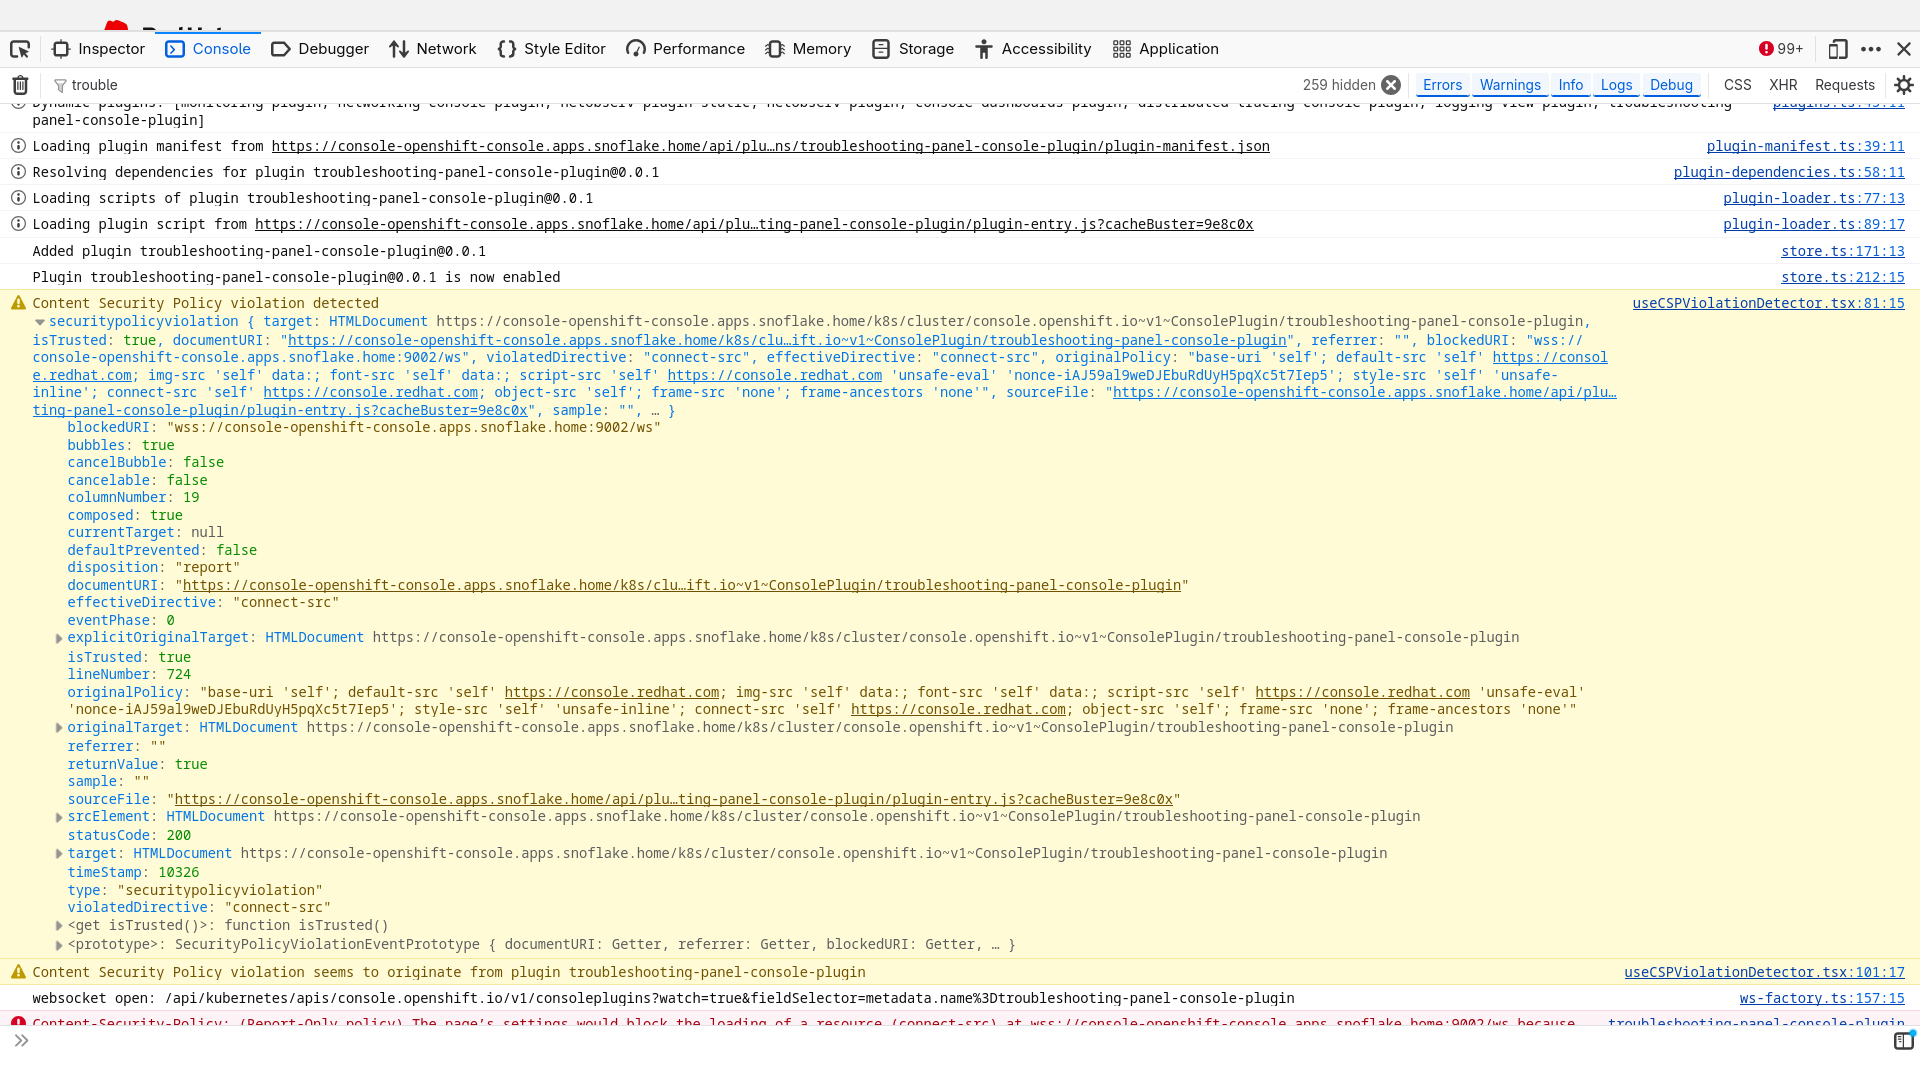Viewport: 1920px width, 1080px height.
Task: Open console settings gear icon
Action: coord(1904,85)
